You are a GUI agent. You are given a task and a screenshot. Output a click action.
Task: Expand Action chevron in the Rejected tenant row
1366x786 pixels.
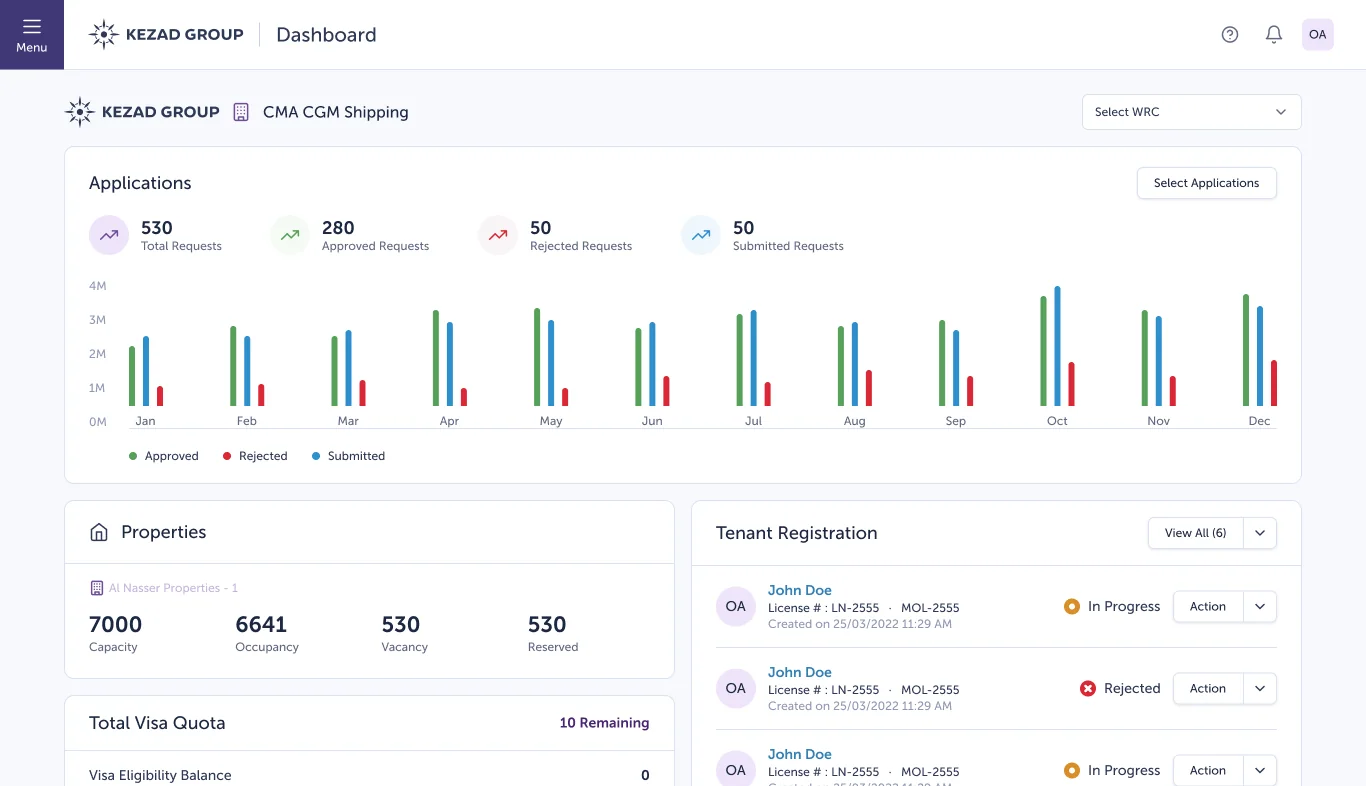point(1260,689)
